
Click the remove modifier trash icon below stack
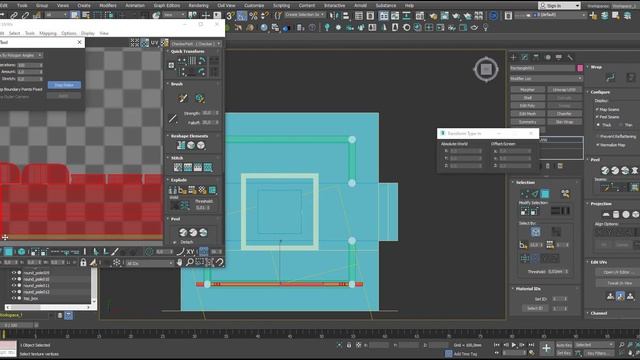click(x=548, y=166)
